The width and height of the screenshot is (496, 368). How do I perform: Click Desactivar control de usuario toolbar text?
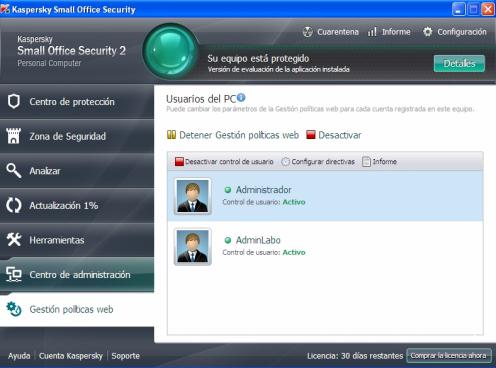point(229,162)
